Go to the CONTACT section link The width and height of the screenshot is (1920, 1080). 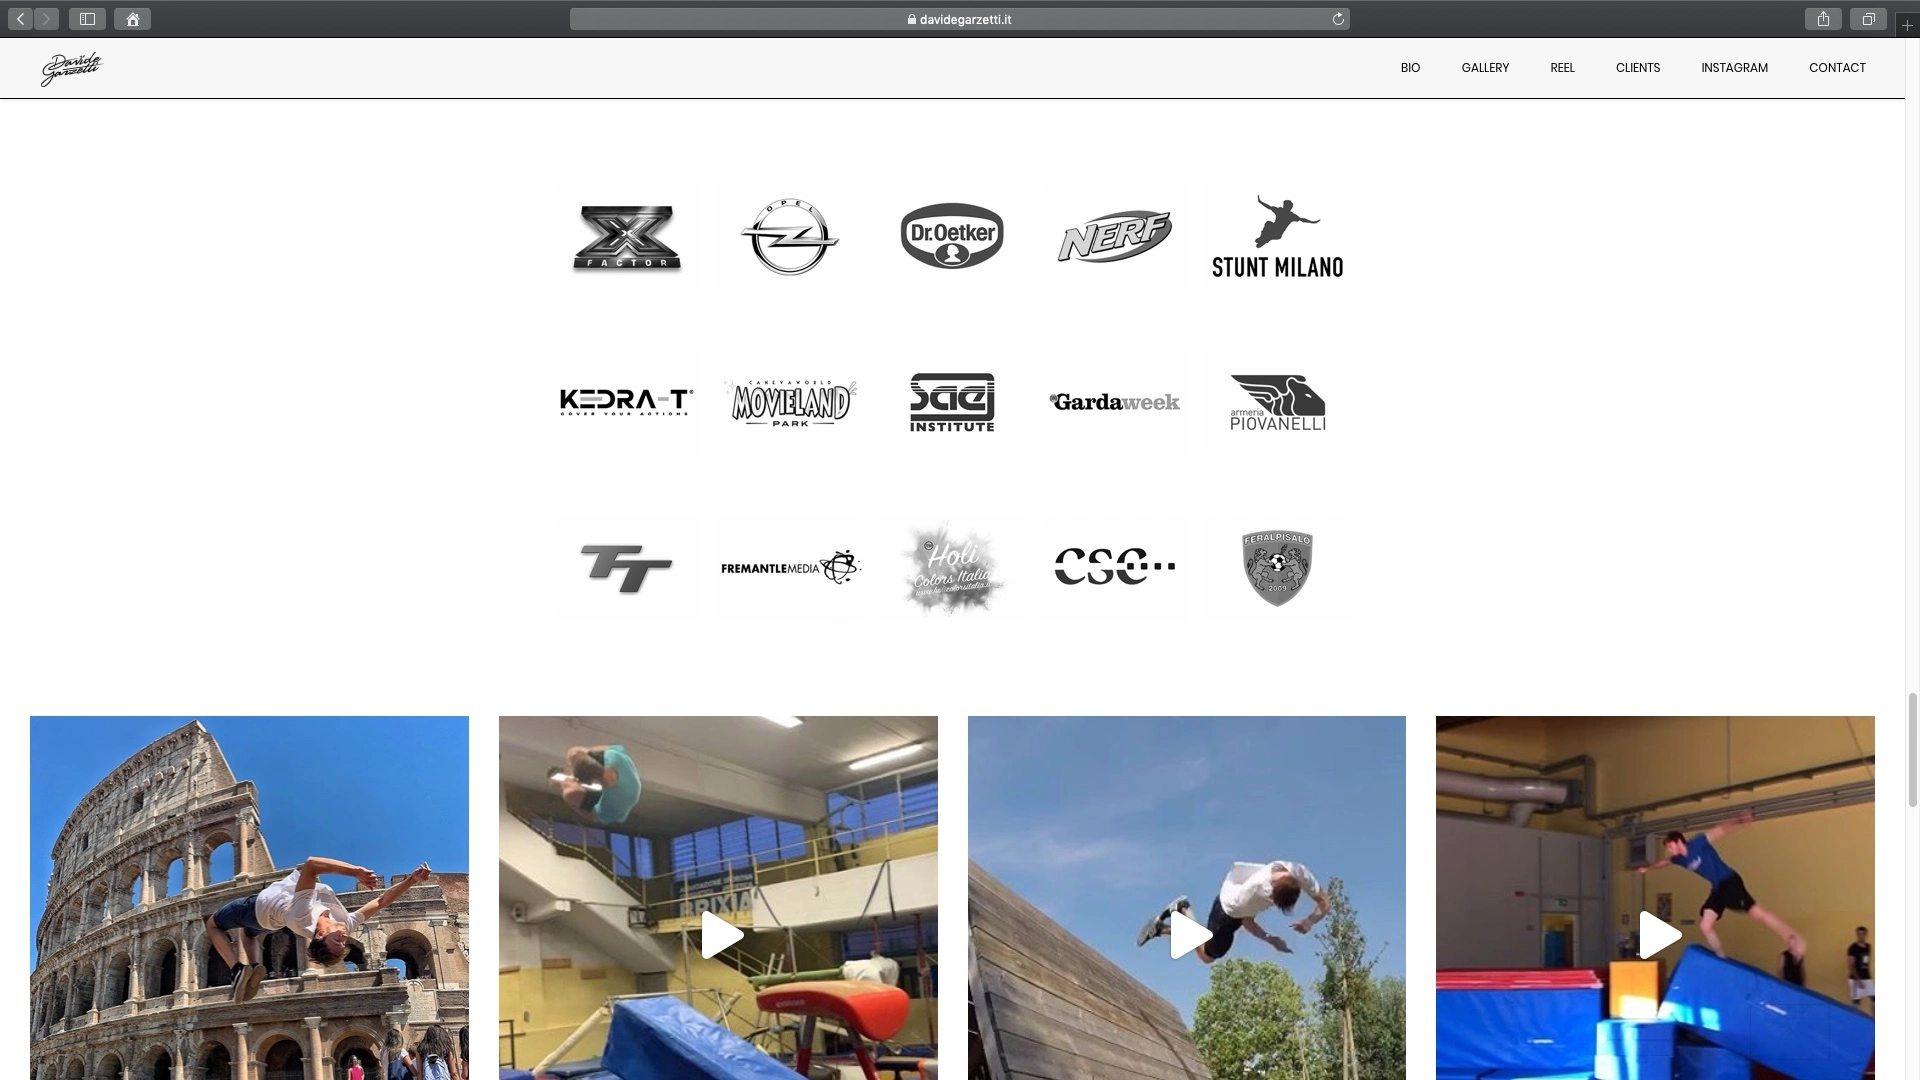1837,68
